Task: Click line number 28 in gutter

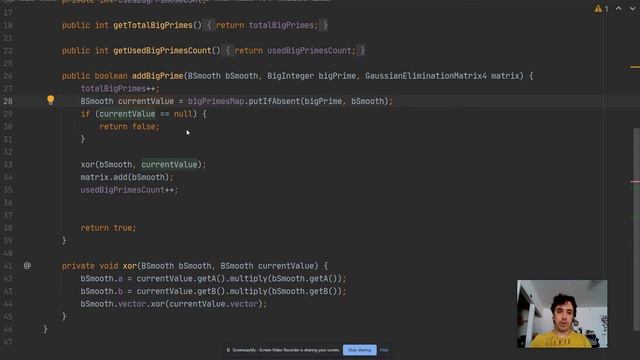Action: [x=8, y=101]
